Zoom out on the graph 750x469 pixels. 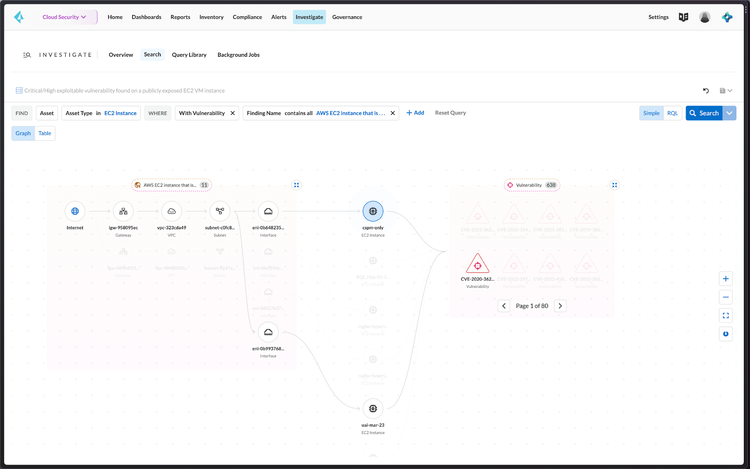point(726,297)
